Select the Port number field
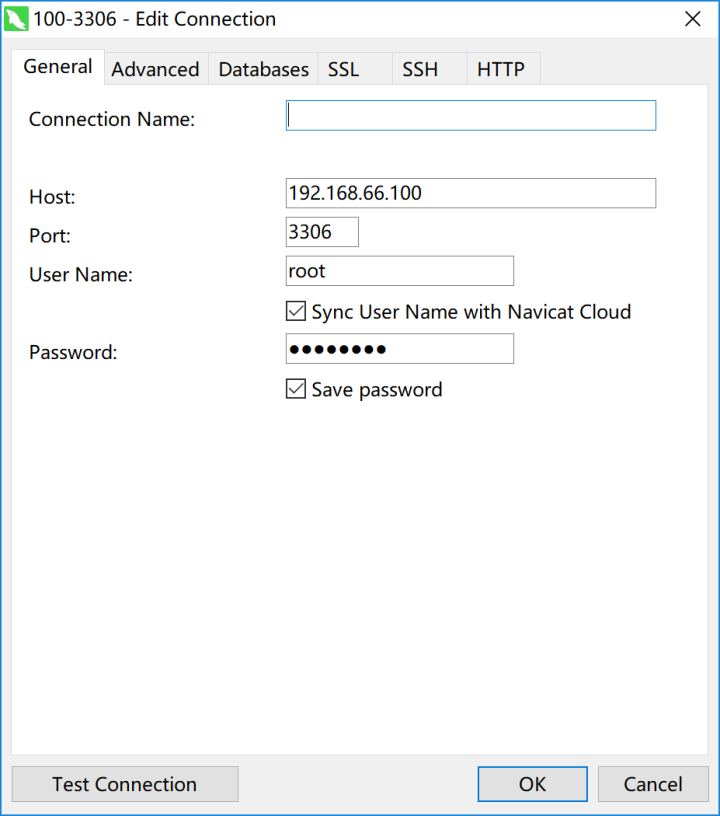Image resolution: width=720 pixels, height=816 pixels. point(322,232)
